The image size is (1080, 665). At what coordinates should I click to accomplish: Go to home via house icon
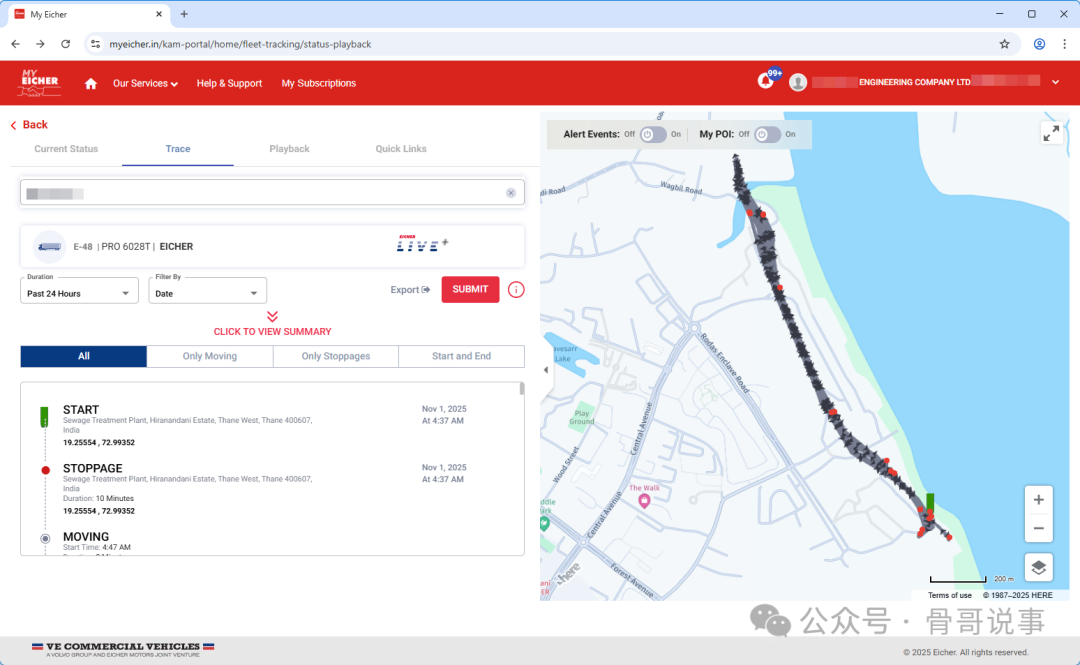(90, 83)
